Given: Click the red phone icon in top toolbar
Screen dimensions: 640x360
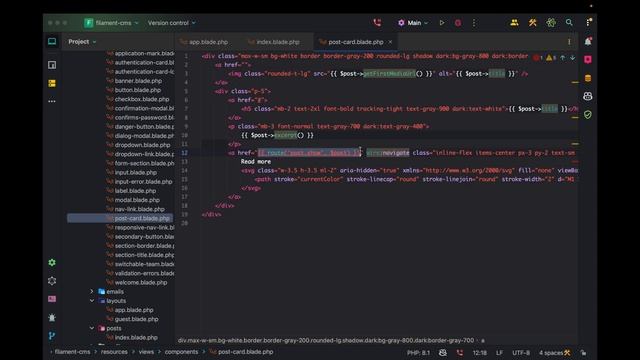Looking at the screenshot, I should pos(377,23).
